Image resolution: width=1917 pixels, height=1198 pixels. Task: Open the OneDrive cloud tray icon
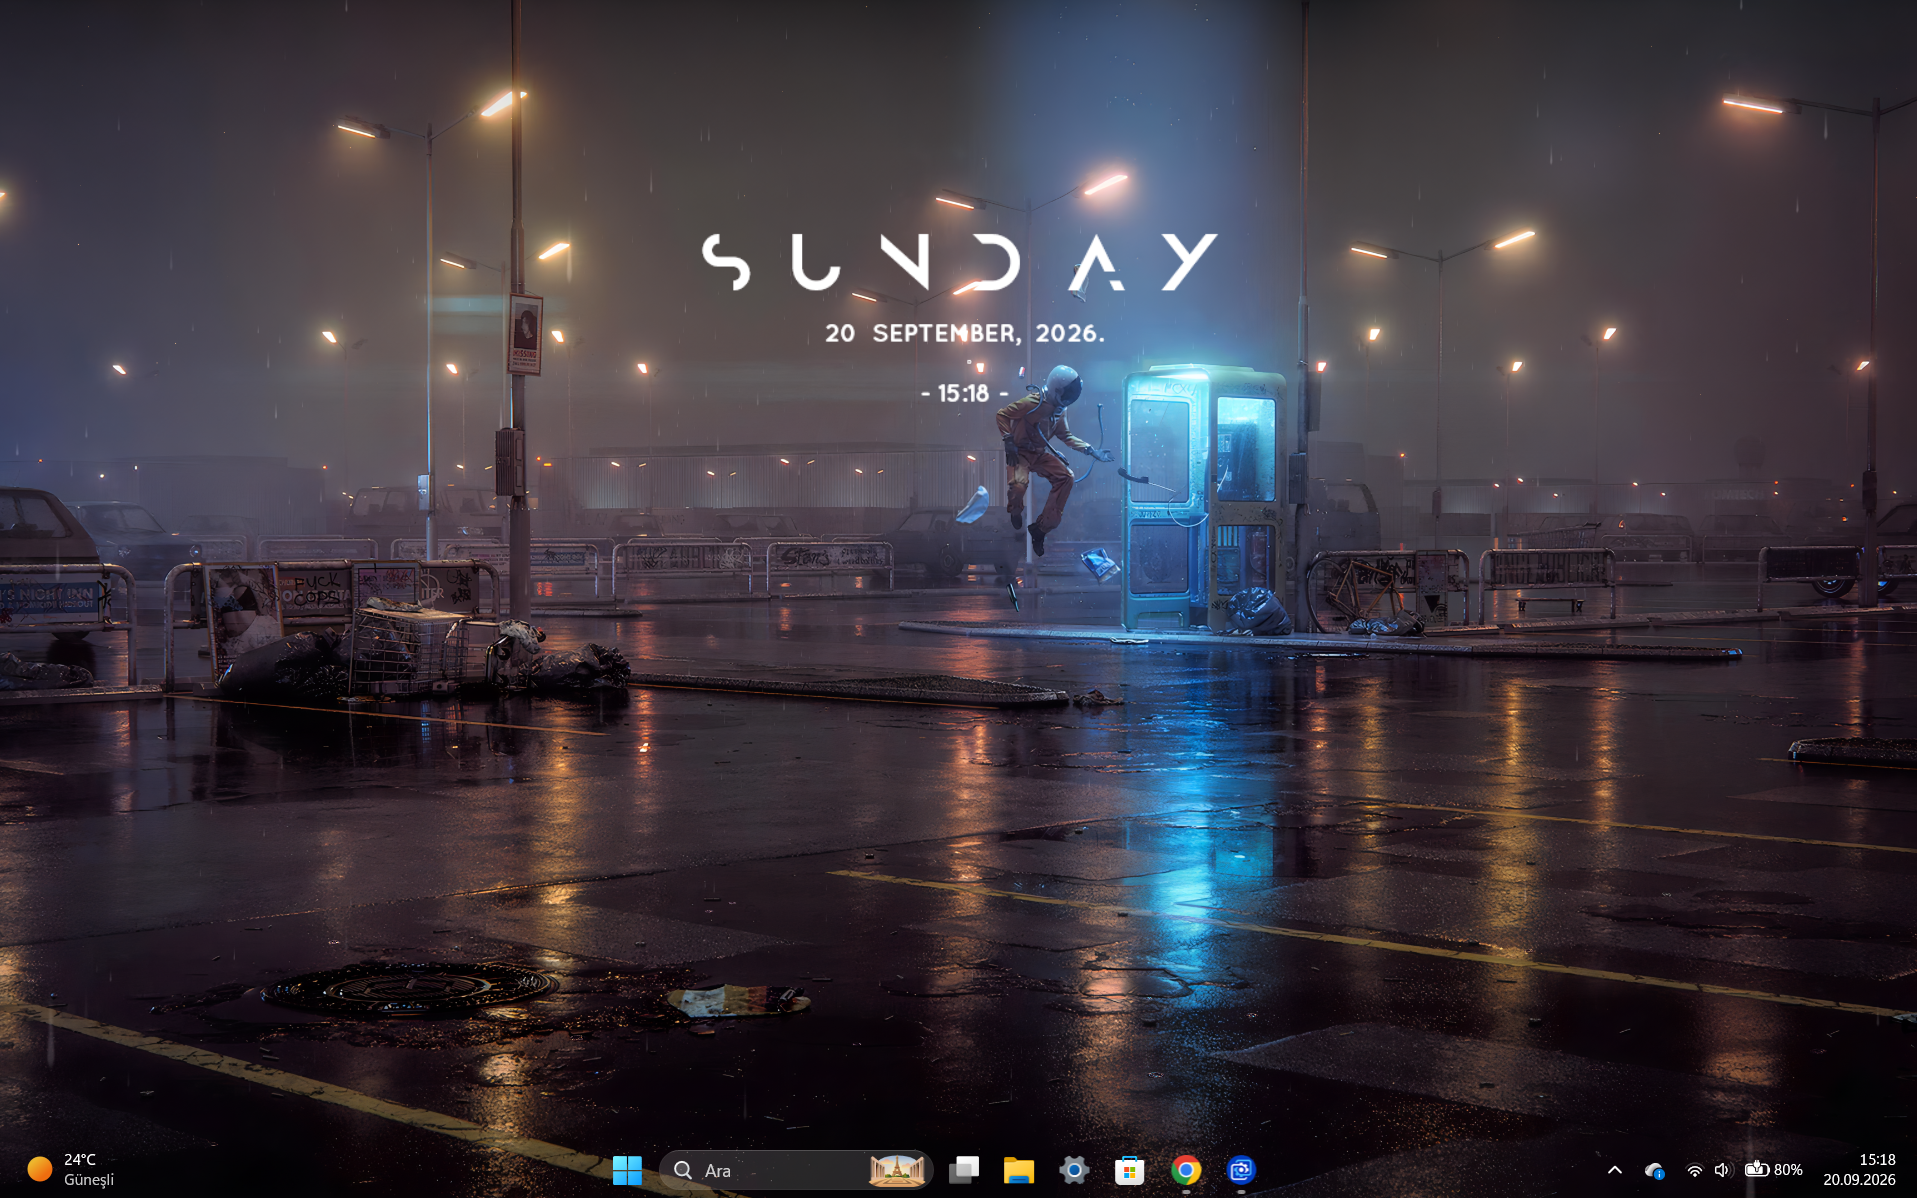point(1654,1170)
